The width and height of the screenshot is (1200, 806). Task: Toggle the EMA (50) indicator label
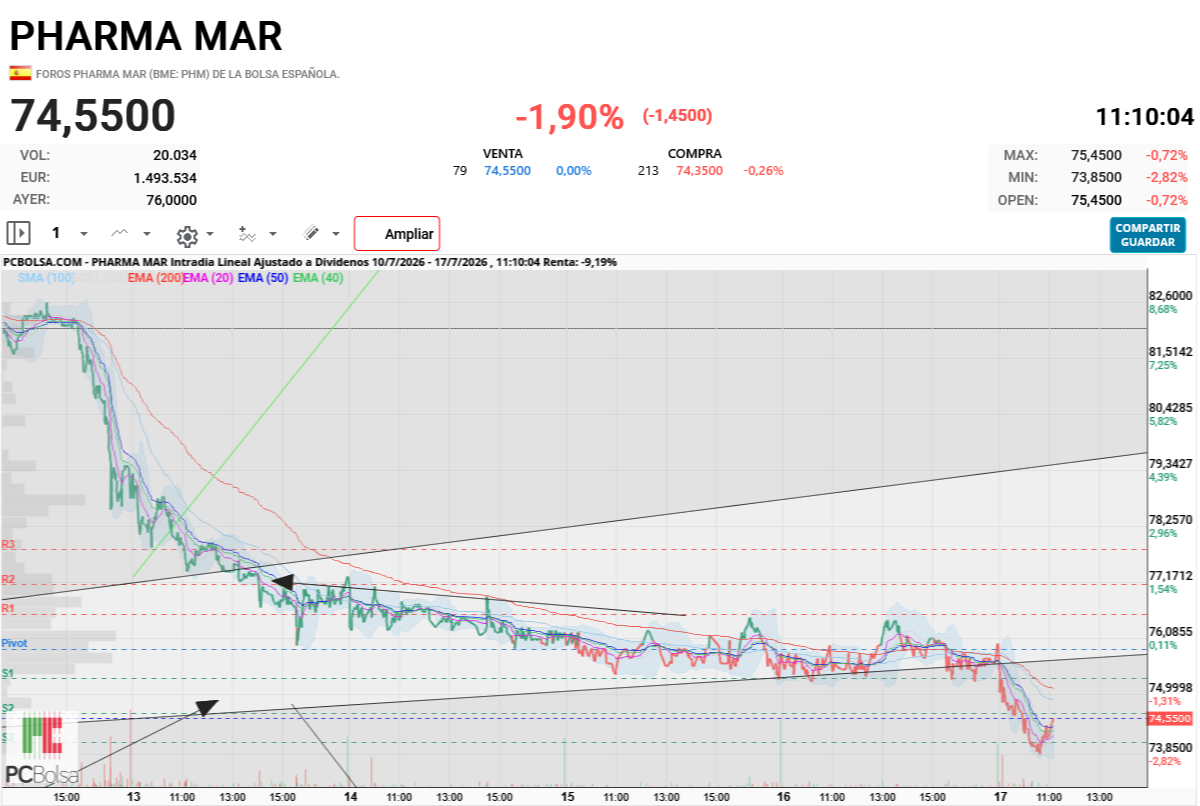click(263, 278)
